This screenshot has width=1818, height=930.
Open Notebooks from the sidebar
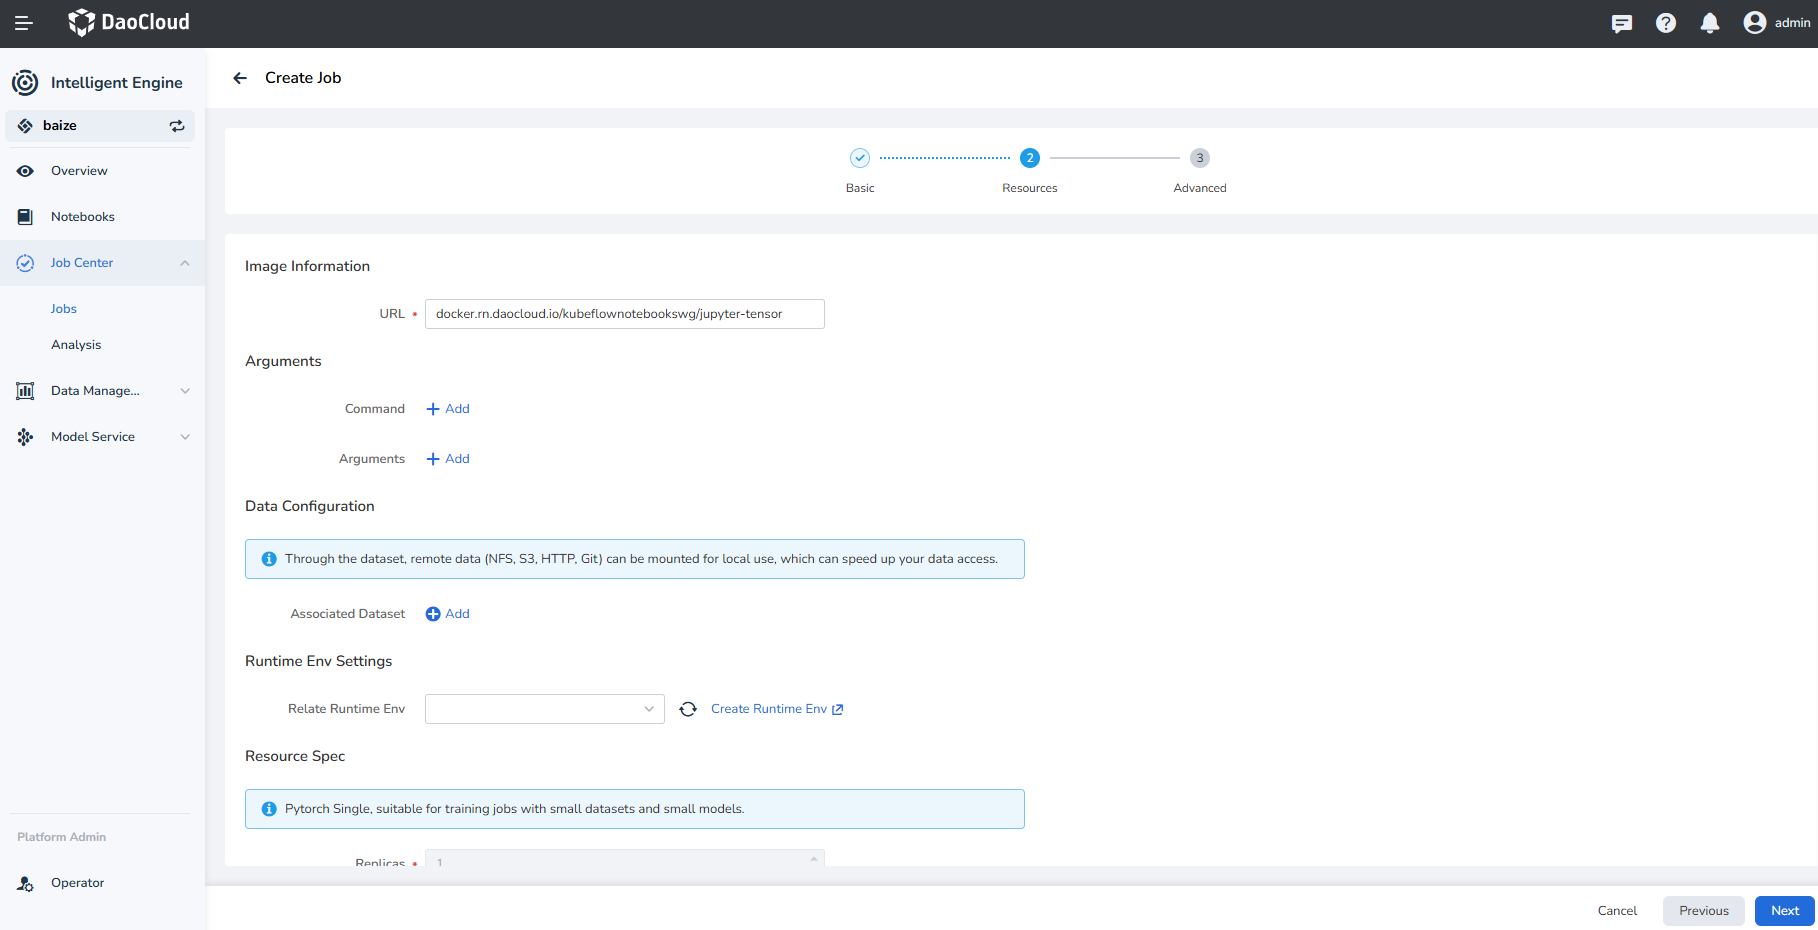pos(82,216)
